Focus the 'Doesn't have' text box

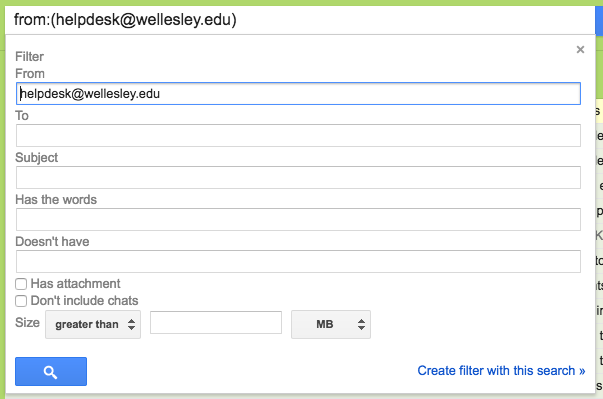(298, 261)
